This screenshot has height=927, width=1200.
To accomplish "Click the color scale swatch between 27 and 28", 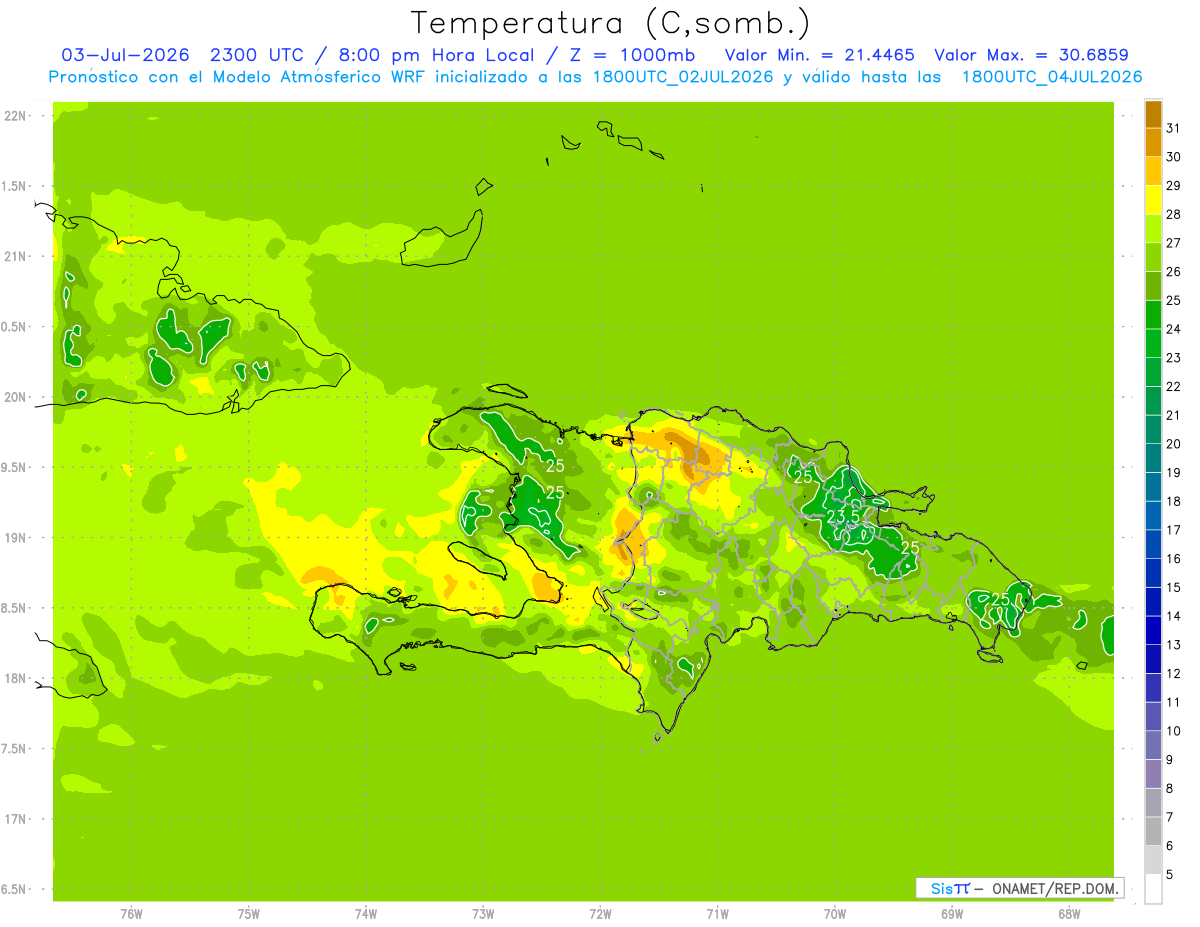I will click(x=1153, y=228).
